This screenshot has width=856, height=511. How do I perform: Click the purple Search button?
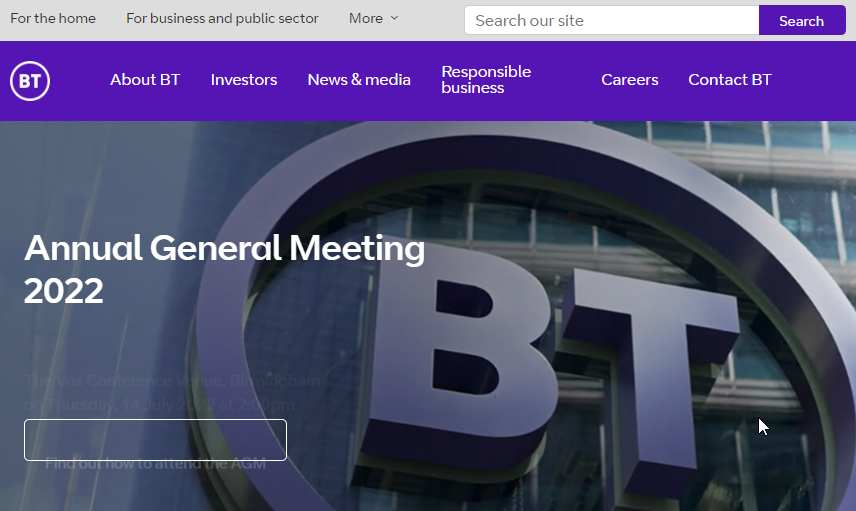[801, 20]
